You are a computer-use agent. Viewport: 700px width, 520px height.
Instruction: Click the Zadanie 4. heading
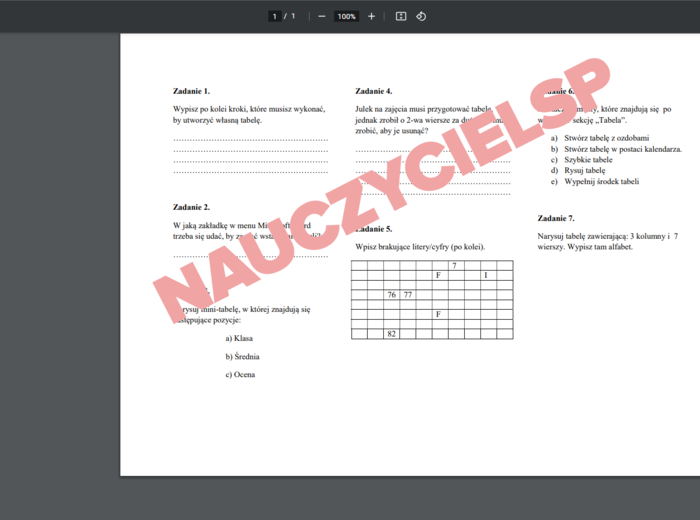pyautogui.click(x=373, y=91)
